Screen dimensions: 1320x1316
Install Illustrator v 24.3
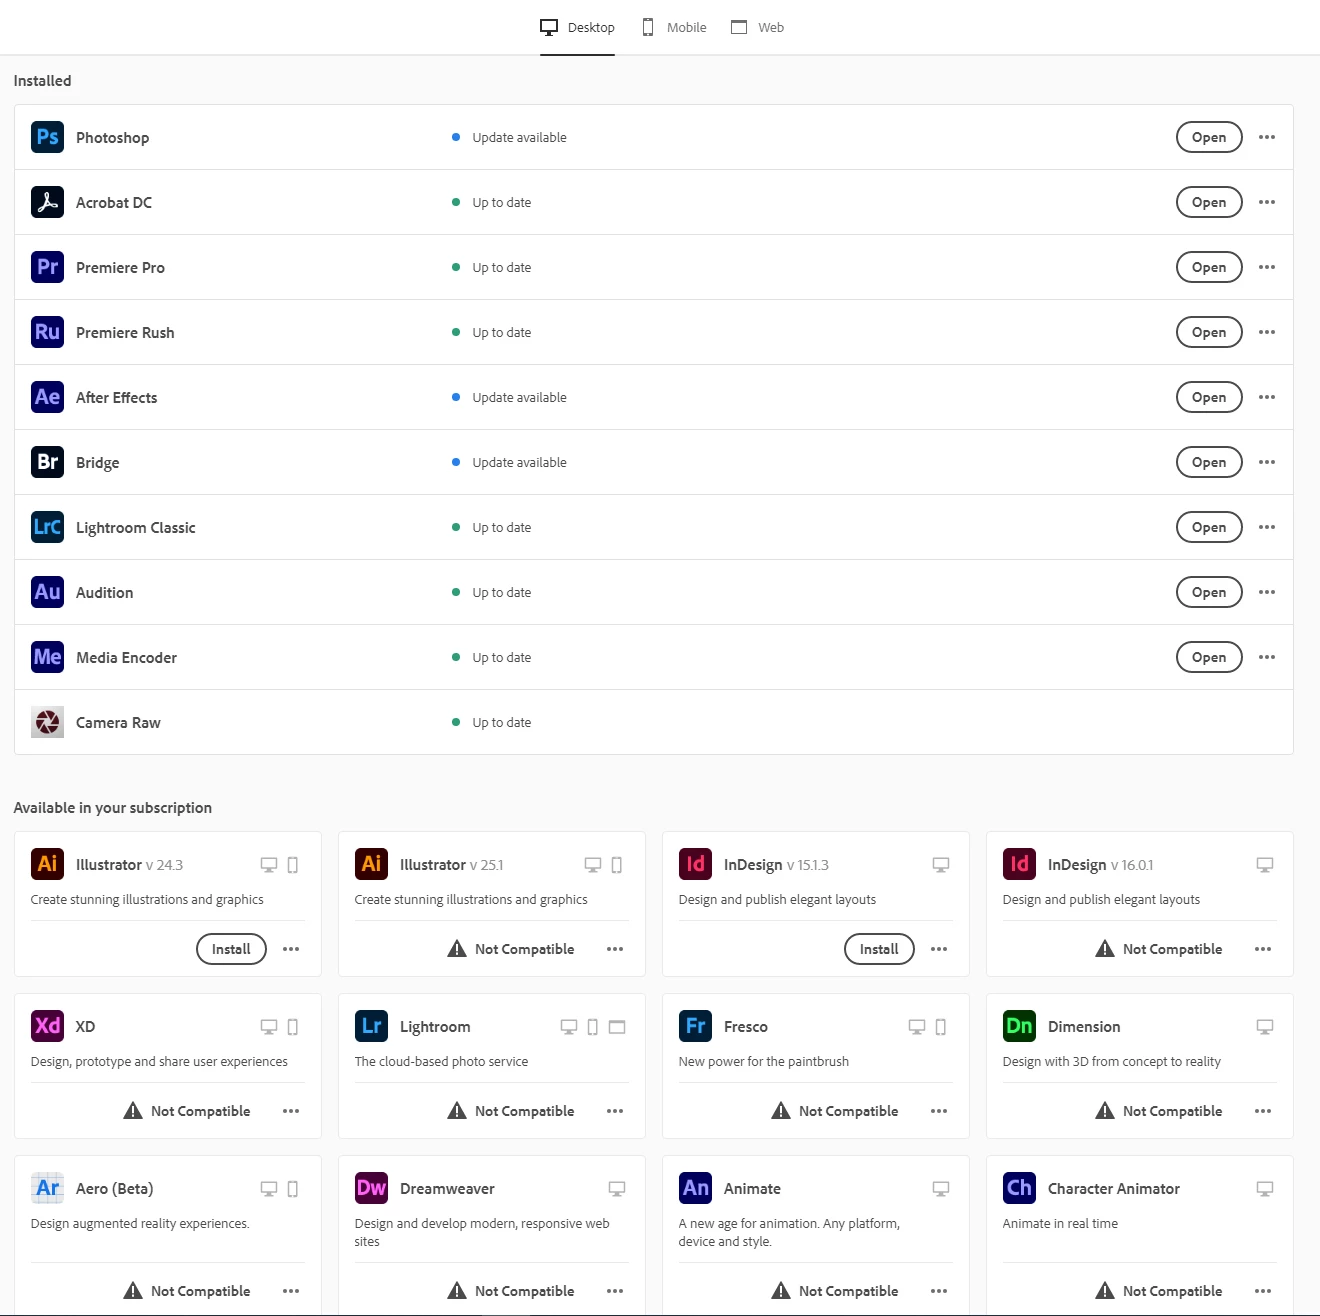coord(231,949)
